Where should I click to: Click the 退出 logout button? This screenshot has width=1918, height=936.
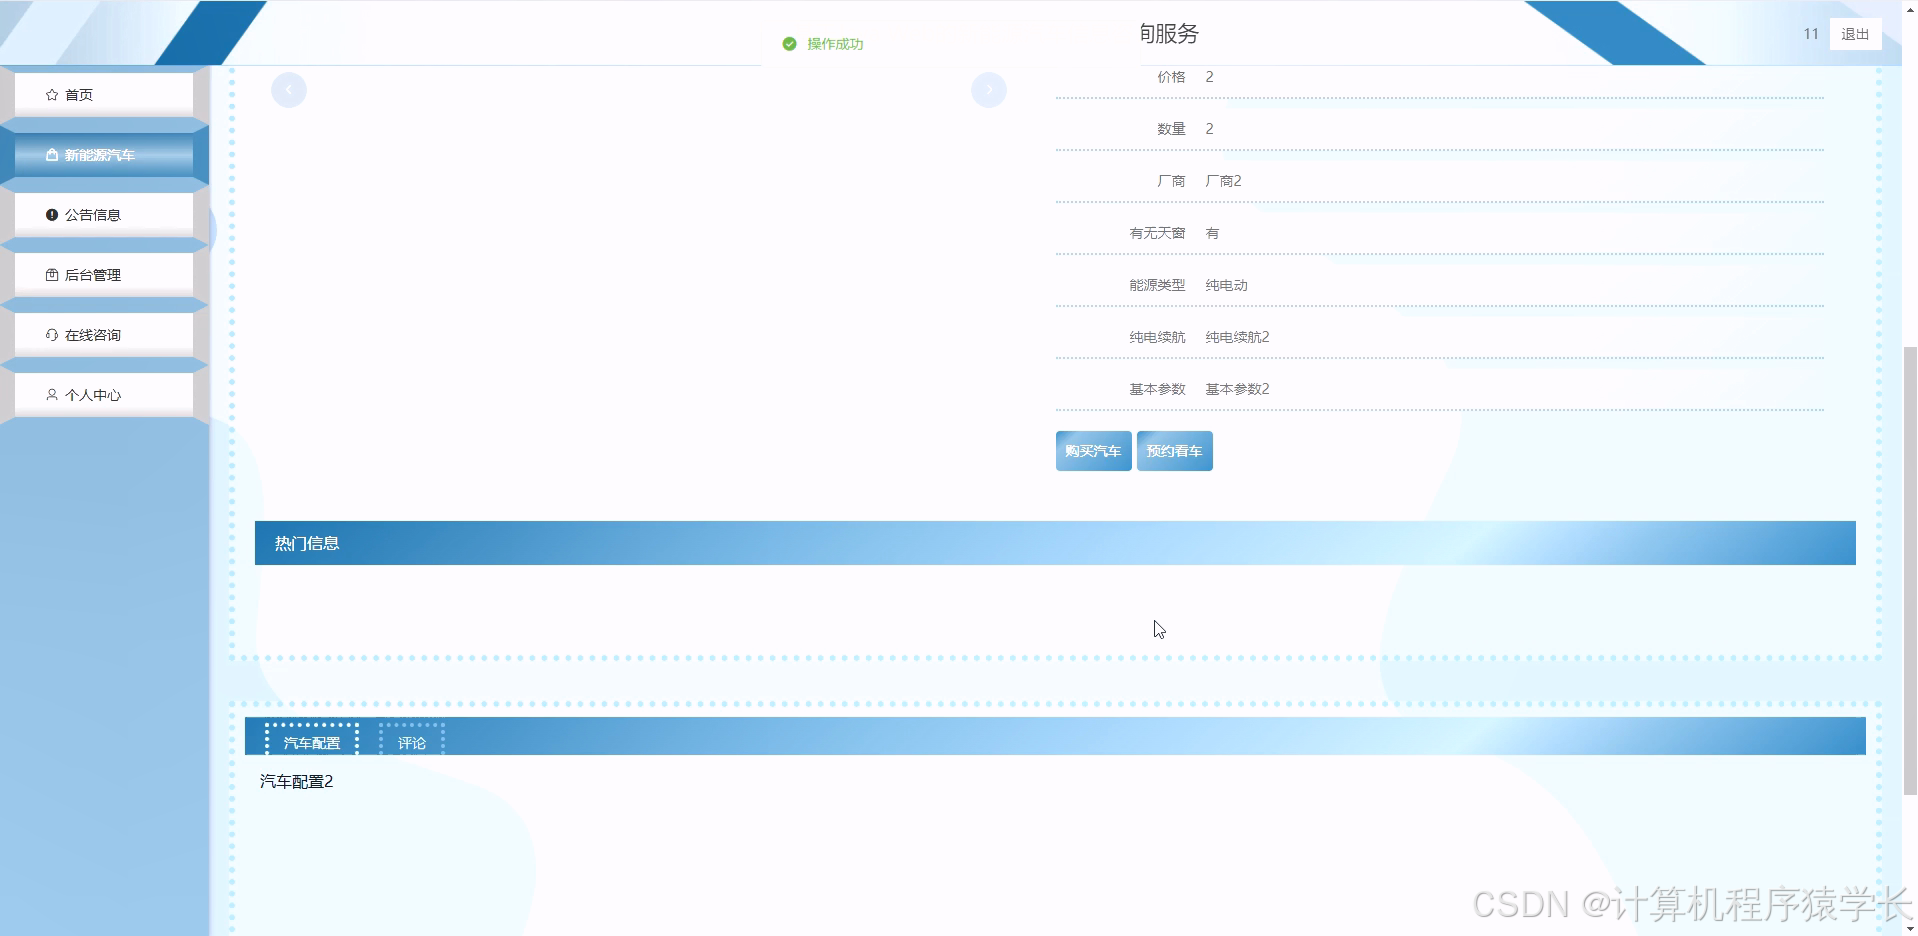1855,34
